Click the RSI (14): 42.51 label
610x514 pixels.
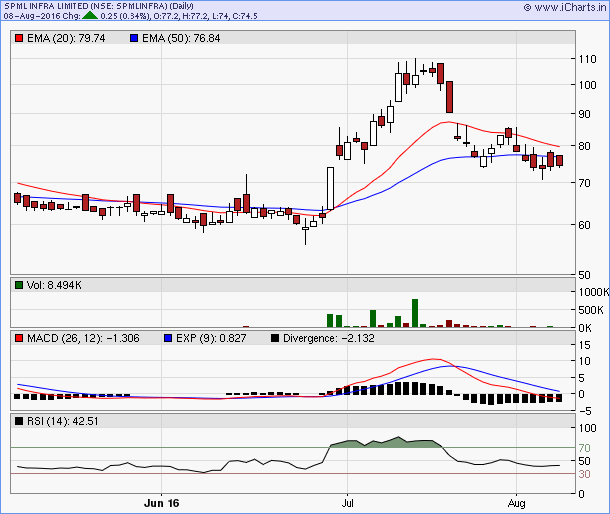63,421
